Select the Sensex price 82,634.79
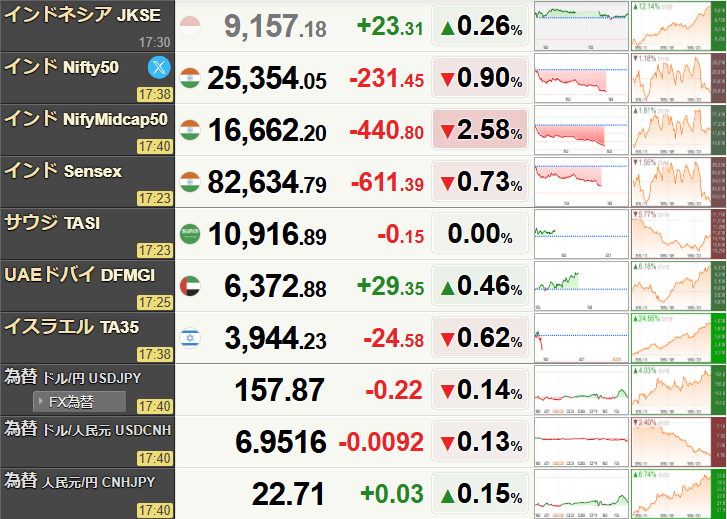Viewport: 727px width, 519px height. tap(267, 182)
